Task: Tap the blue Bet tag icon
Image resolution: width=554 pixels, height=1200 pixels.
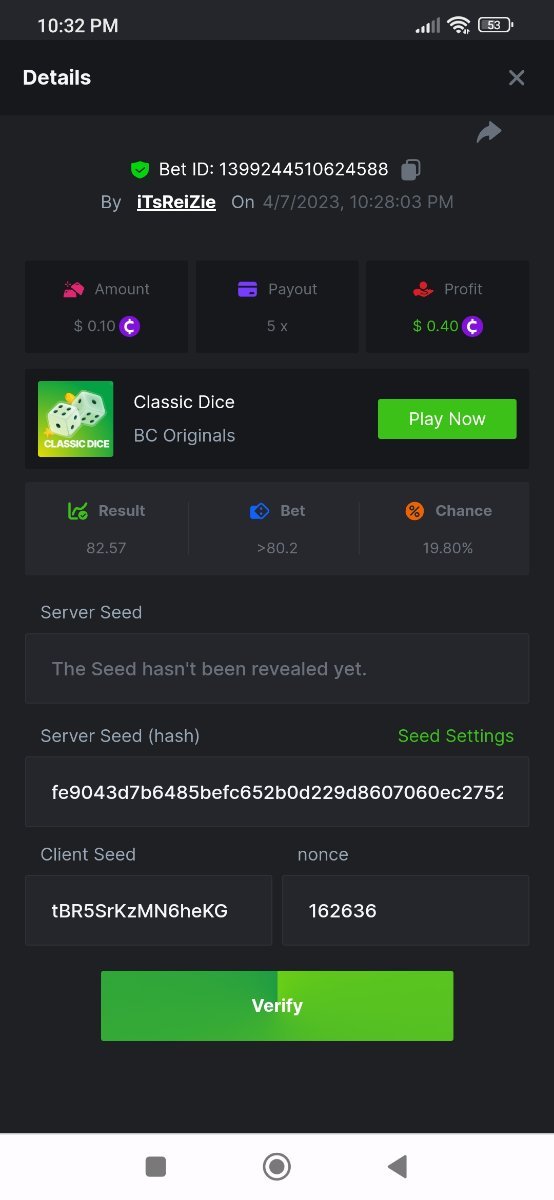Action: click(x=260, y=511)
